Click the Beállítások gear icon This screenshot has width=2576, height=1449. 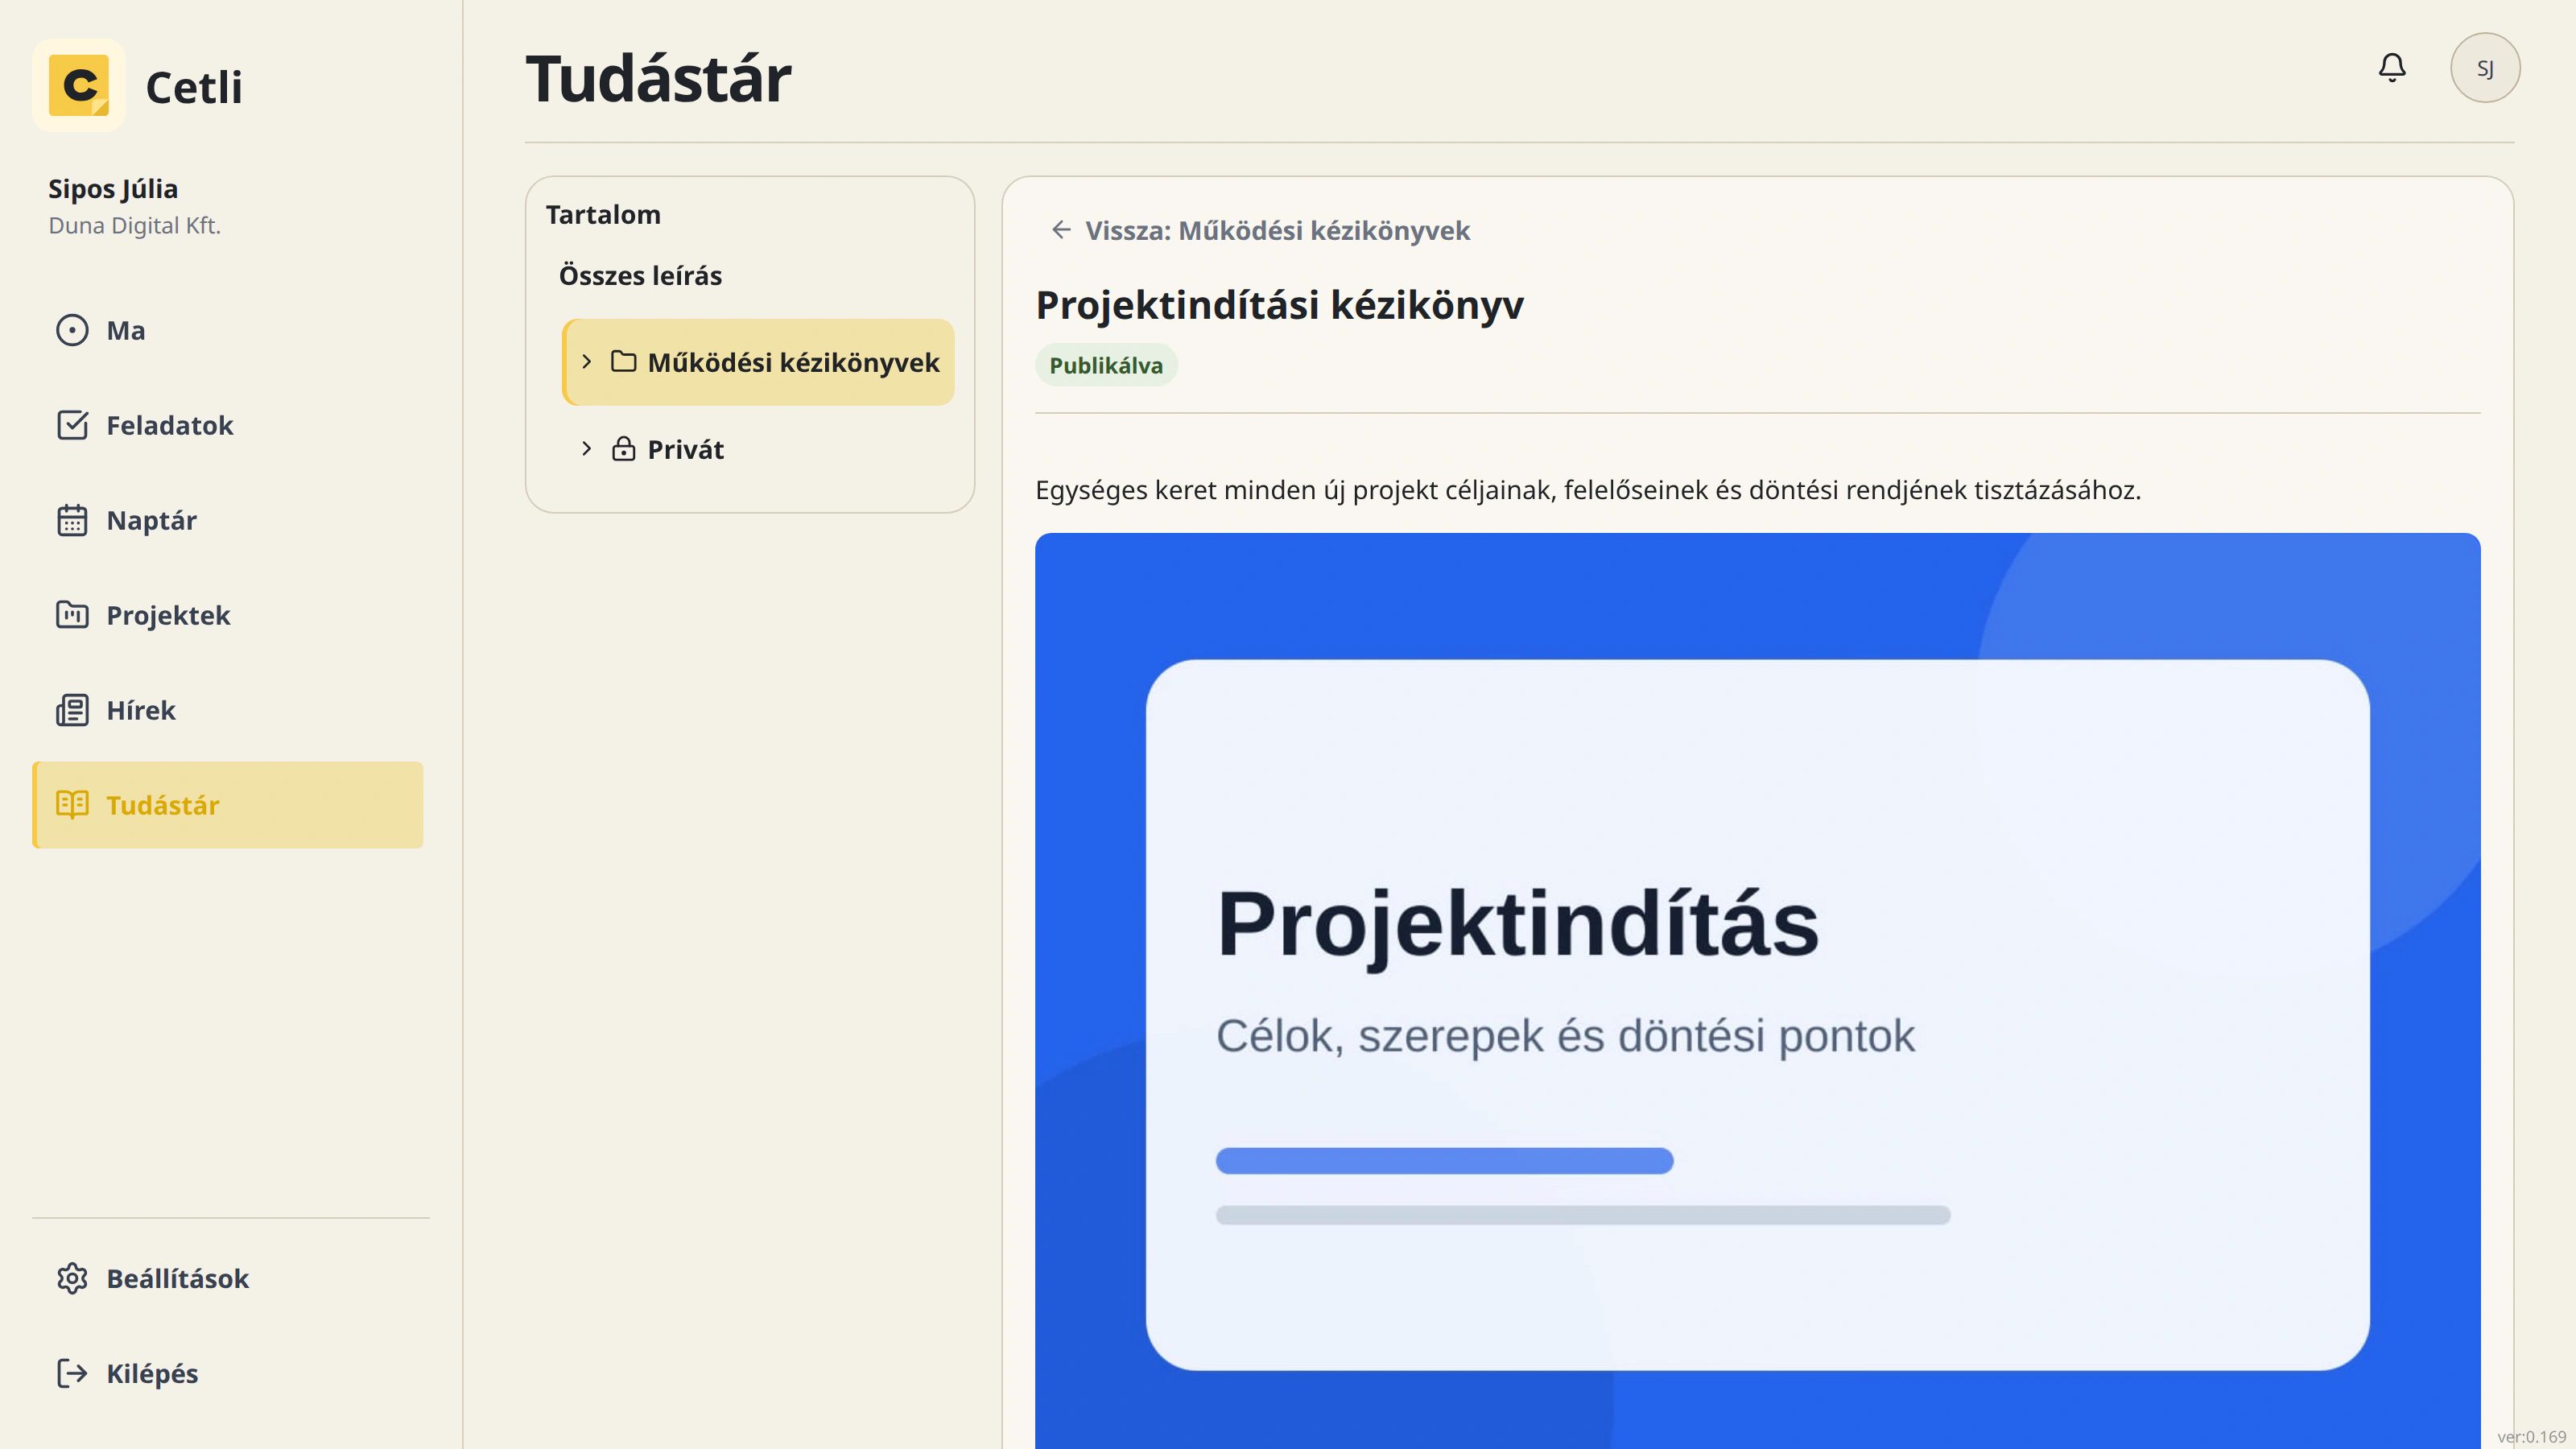(72, 1279)
